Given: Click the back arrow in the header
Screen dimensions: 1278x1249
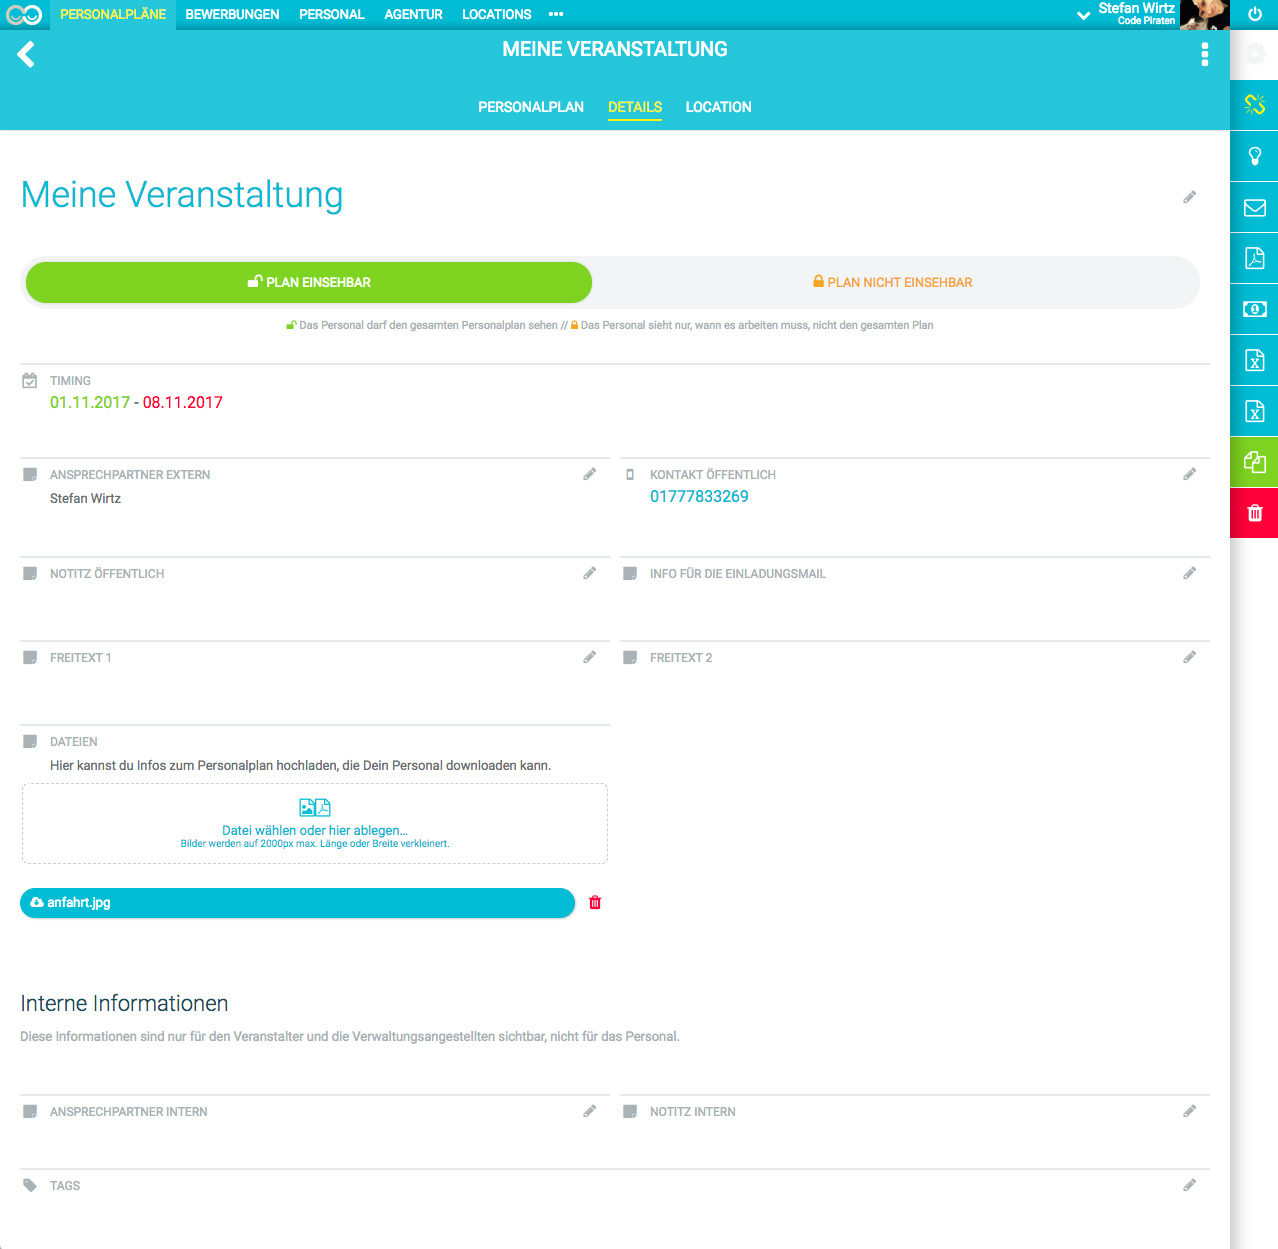Looking at the screenshot, I should [27, 54].
